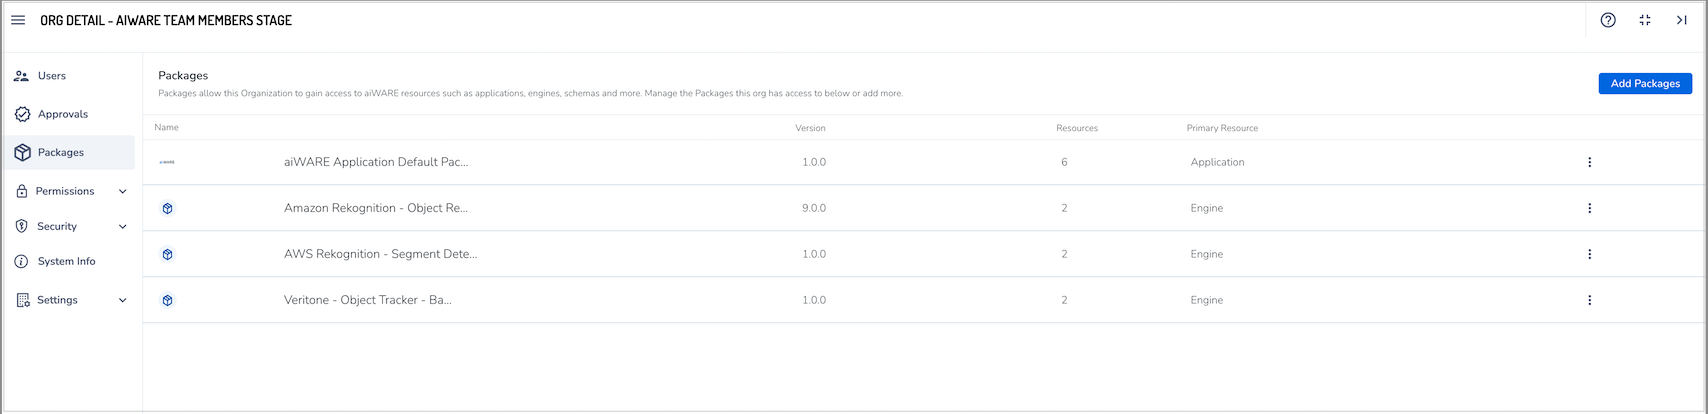Open the Approvals section
1708x414 pixels.
point(62,114)
